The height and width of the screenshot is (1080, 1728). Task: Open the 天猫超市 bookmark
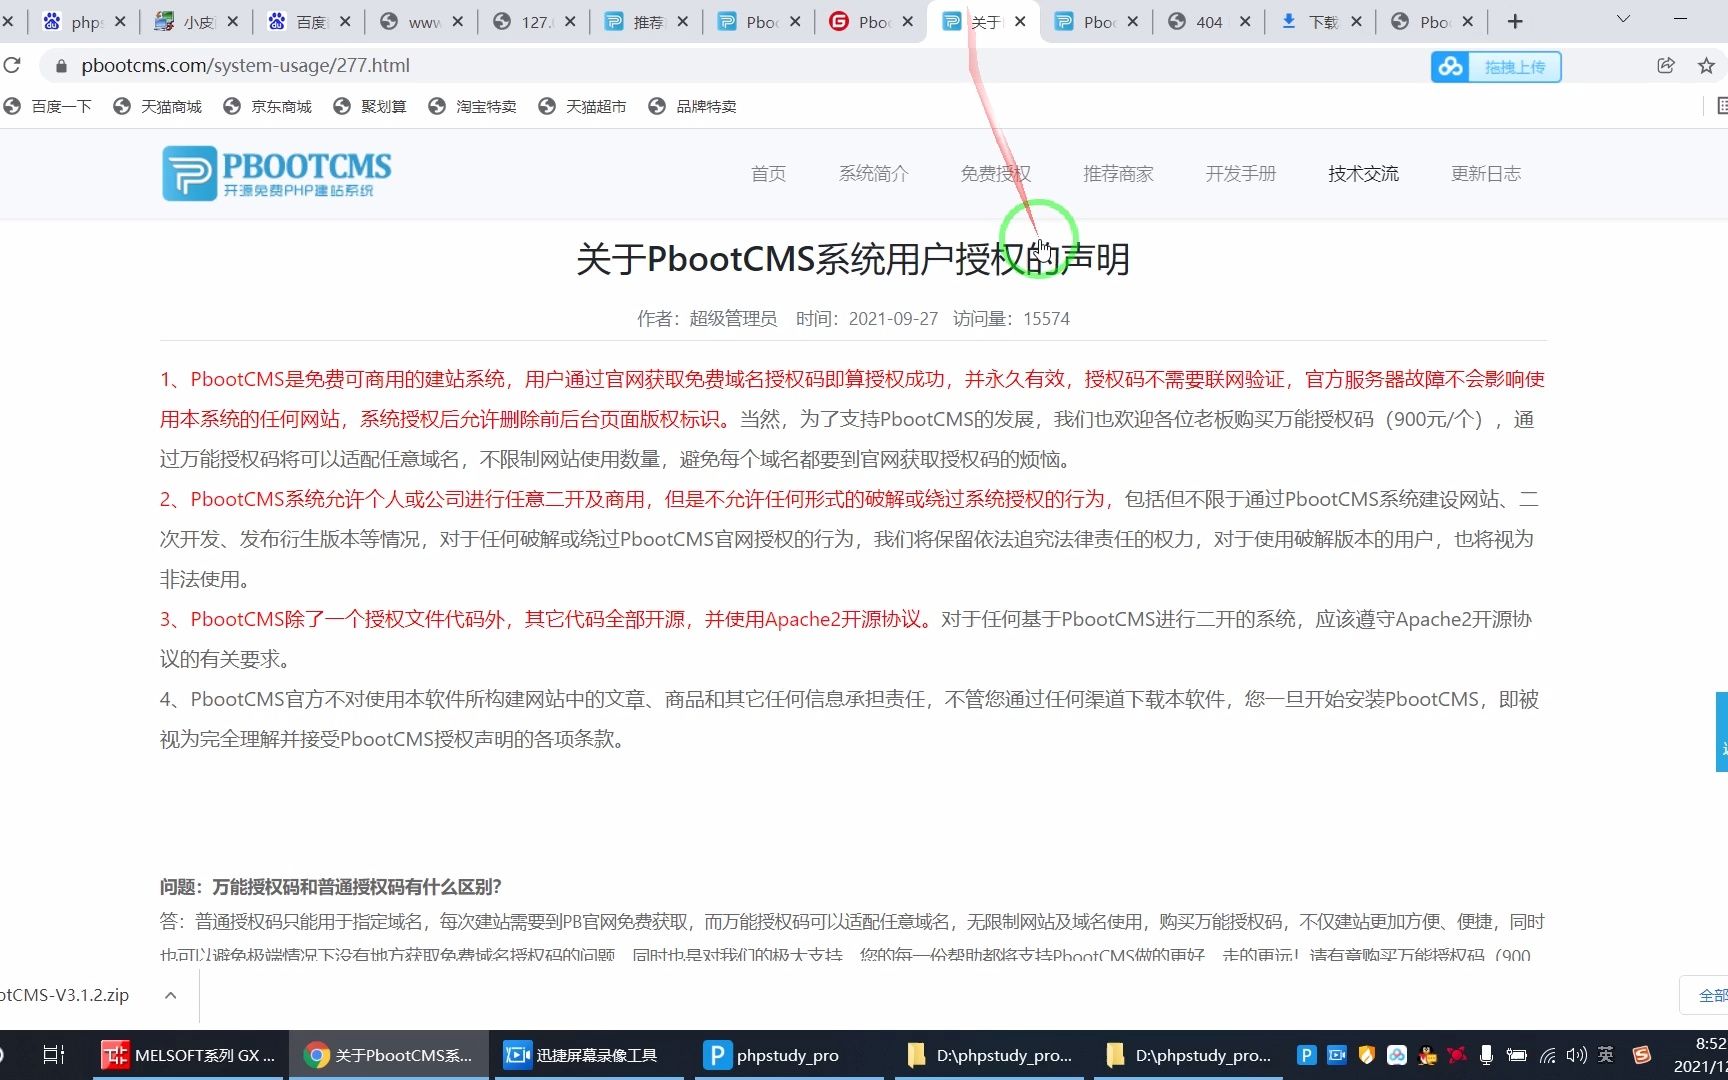tap(583, 106)
